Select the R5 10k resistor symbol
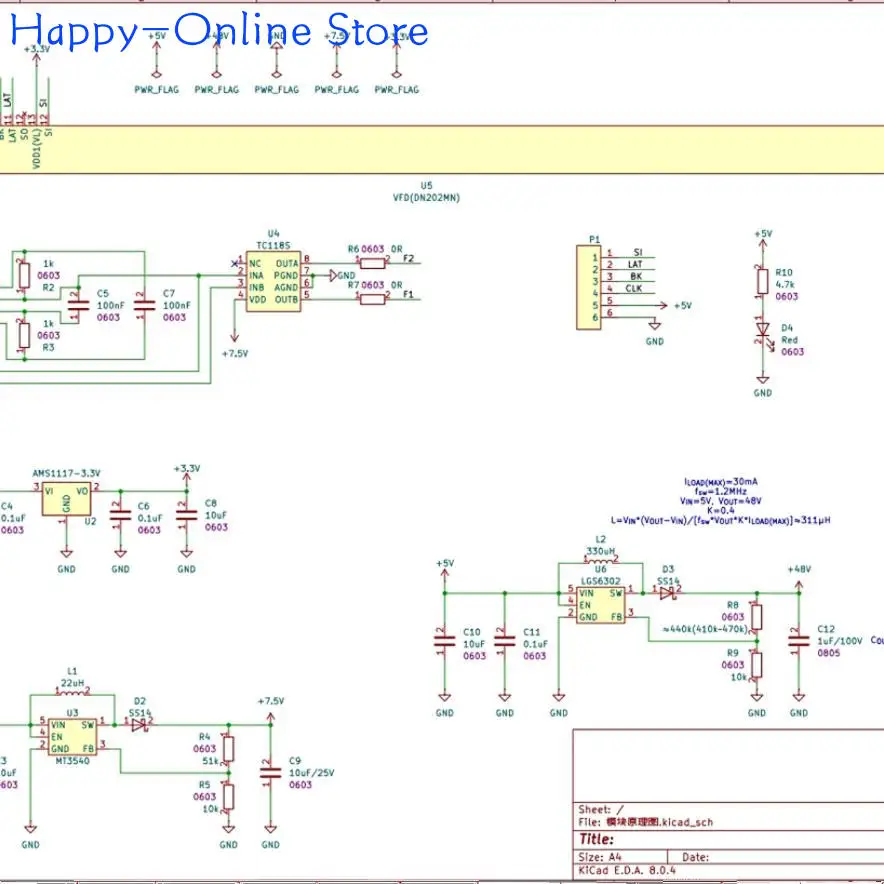Screen dimensions: 884x884 pyautogui.click(x=228, y=797)
